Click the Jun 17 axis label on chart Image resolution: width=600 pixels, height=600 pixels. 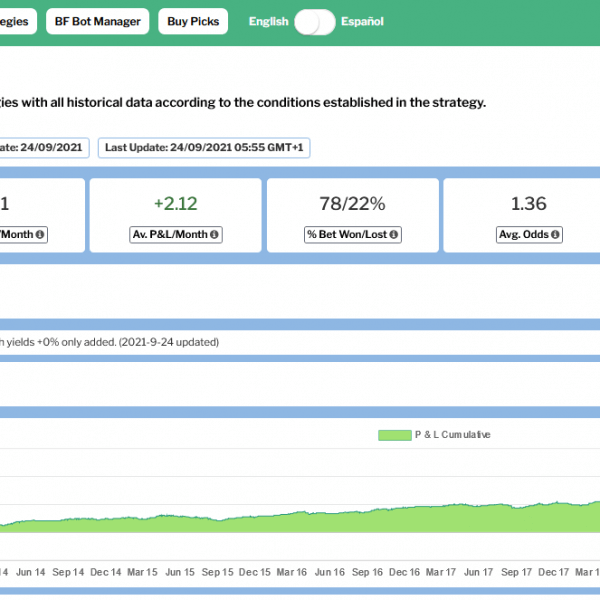point(478,572)
